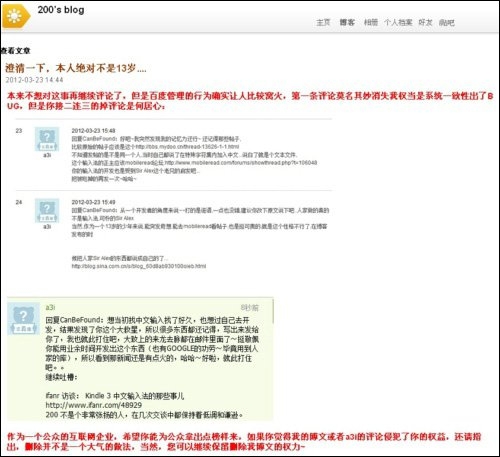This screenshot has width=500, height=457.
Task: Click a3i avatar on comment 24
Action: click(47, 211)
